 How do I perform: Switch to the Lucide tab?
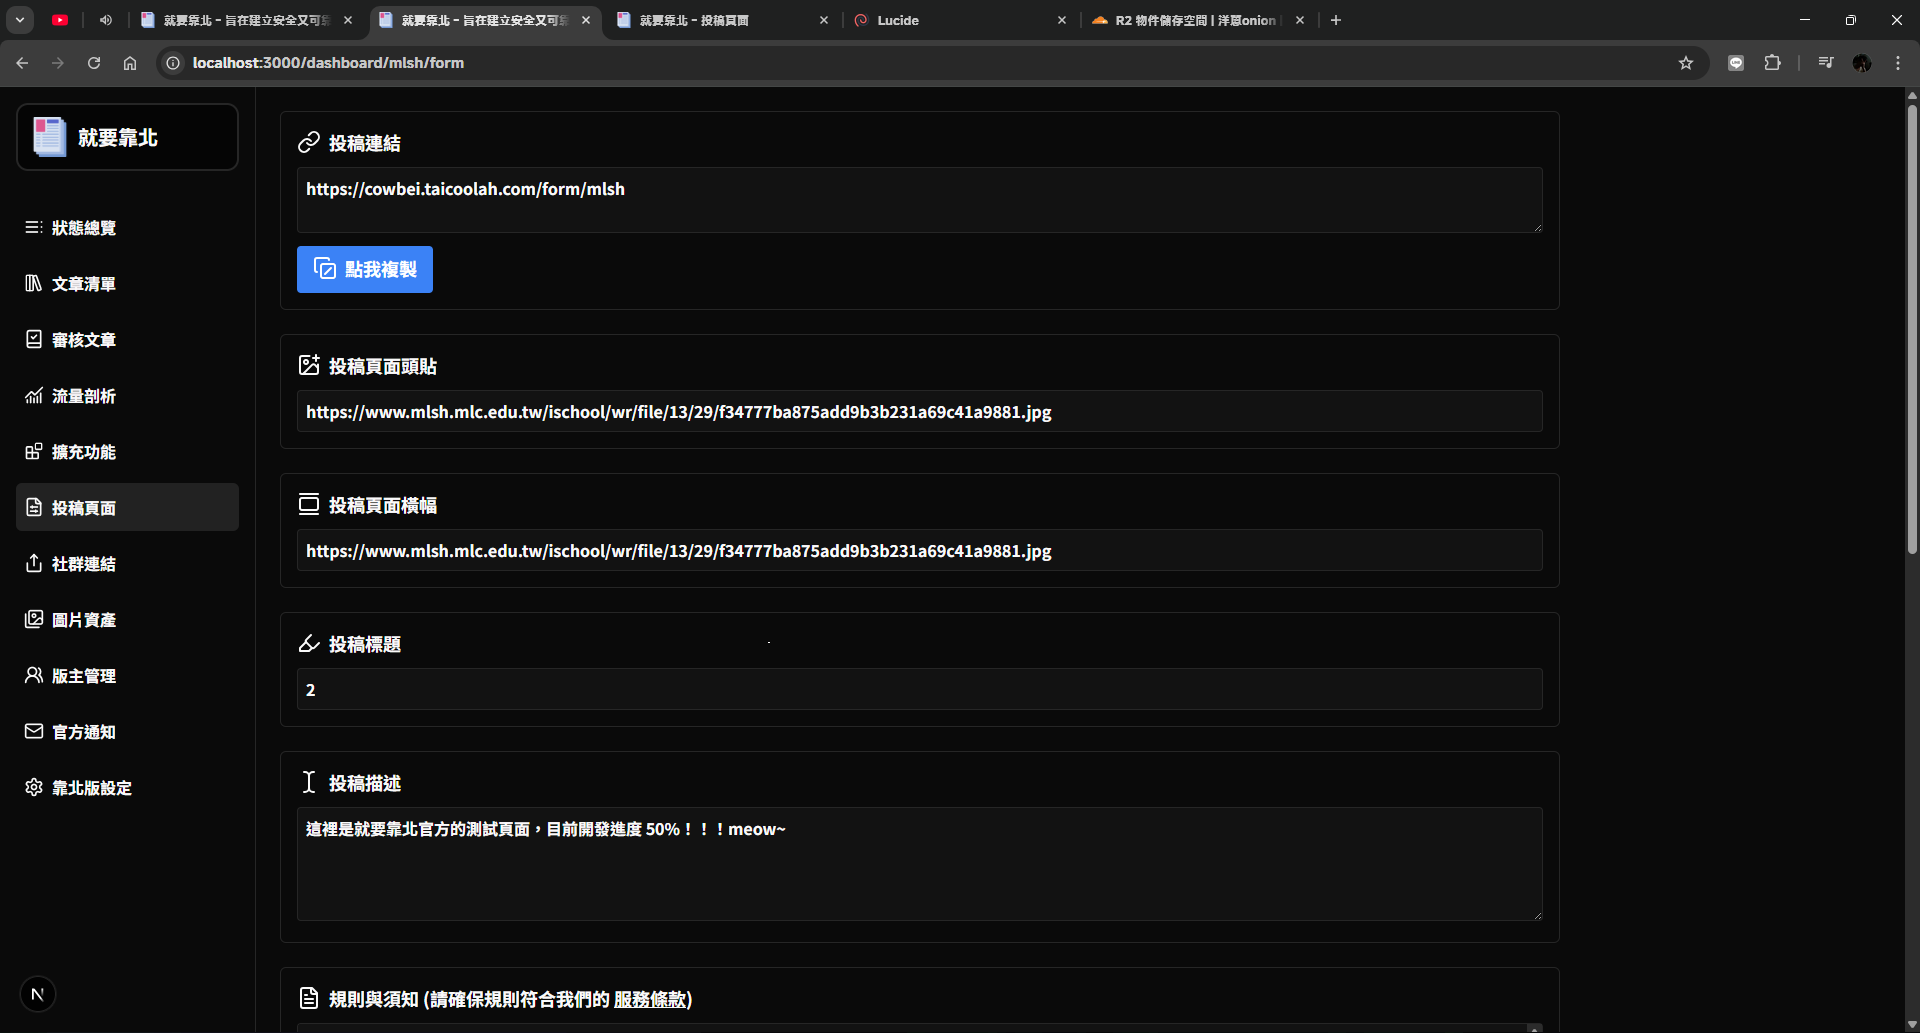[958, 20]
